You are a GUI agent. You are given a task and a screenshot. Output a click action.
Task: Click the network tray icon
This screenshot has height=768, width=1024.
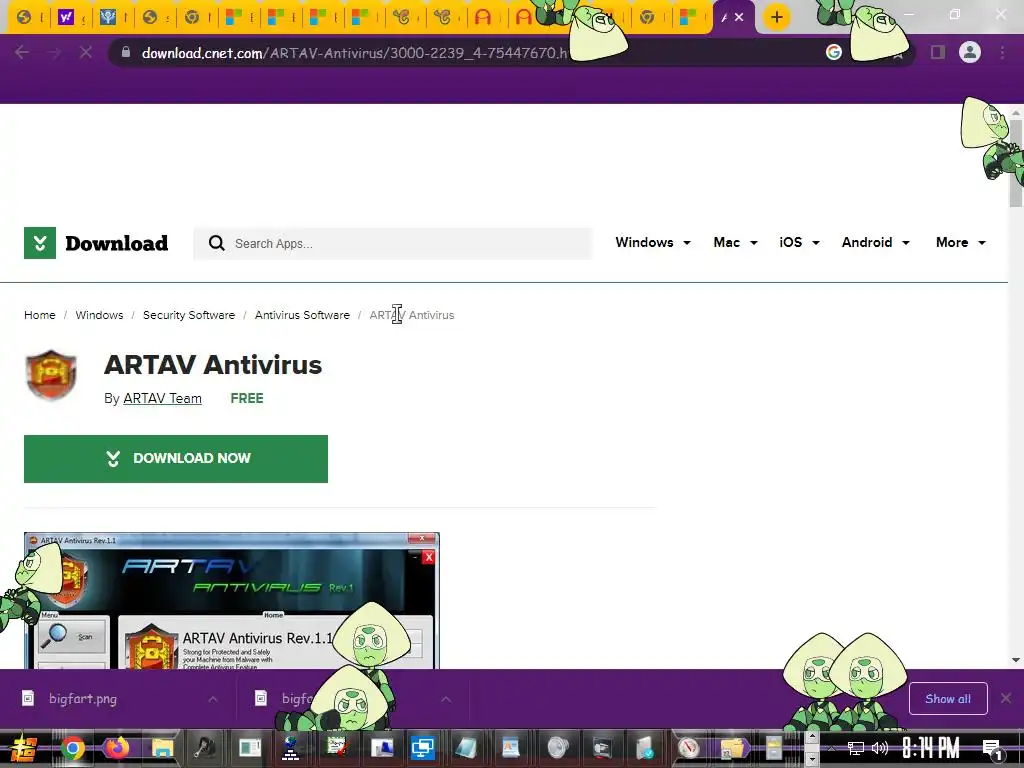[x=856, y=748]
